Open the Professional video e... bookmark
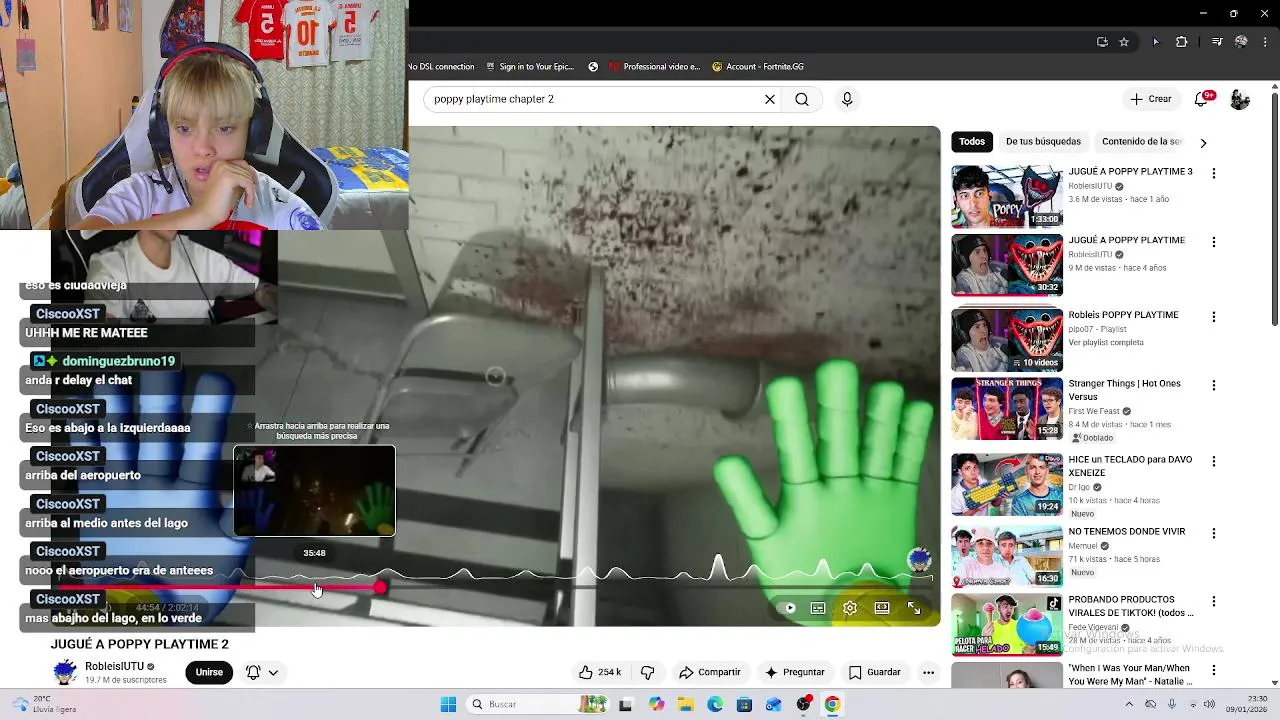Screen dimensions: 1280x720 654,67
